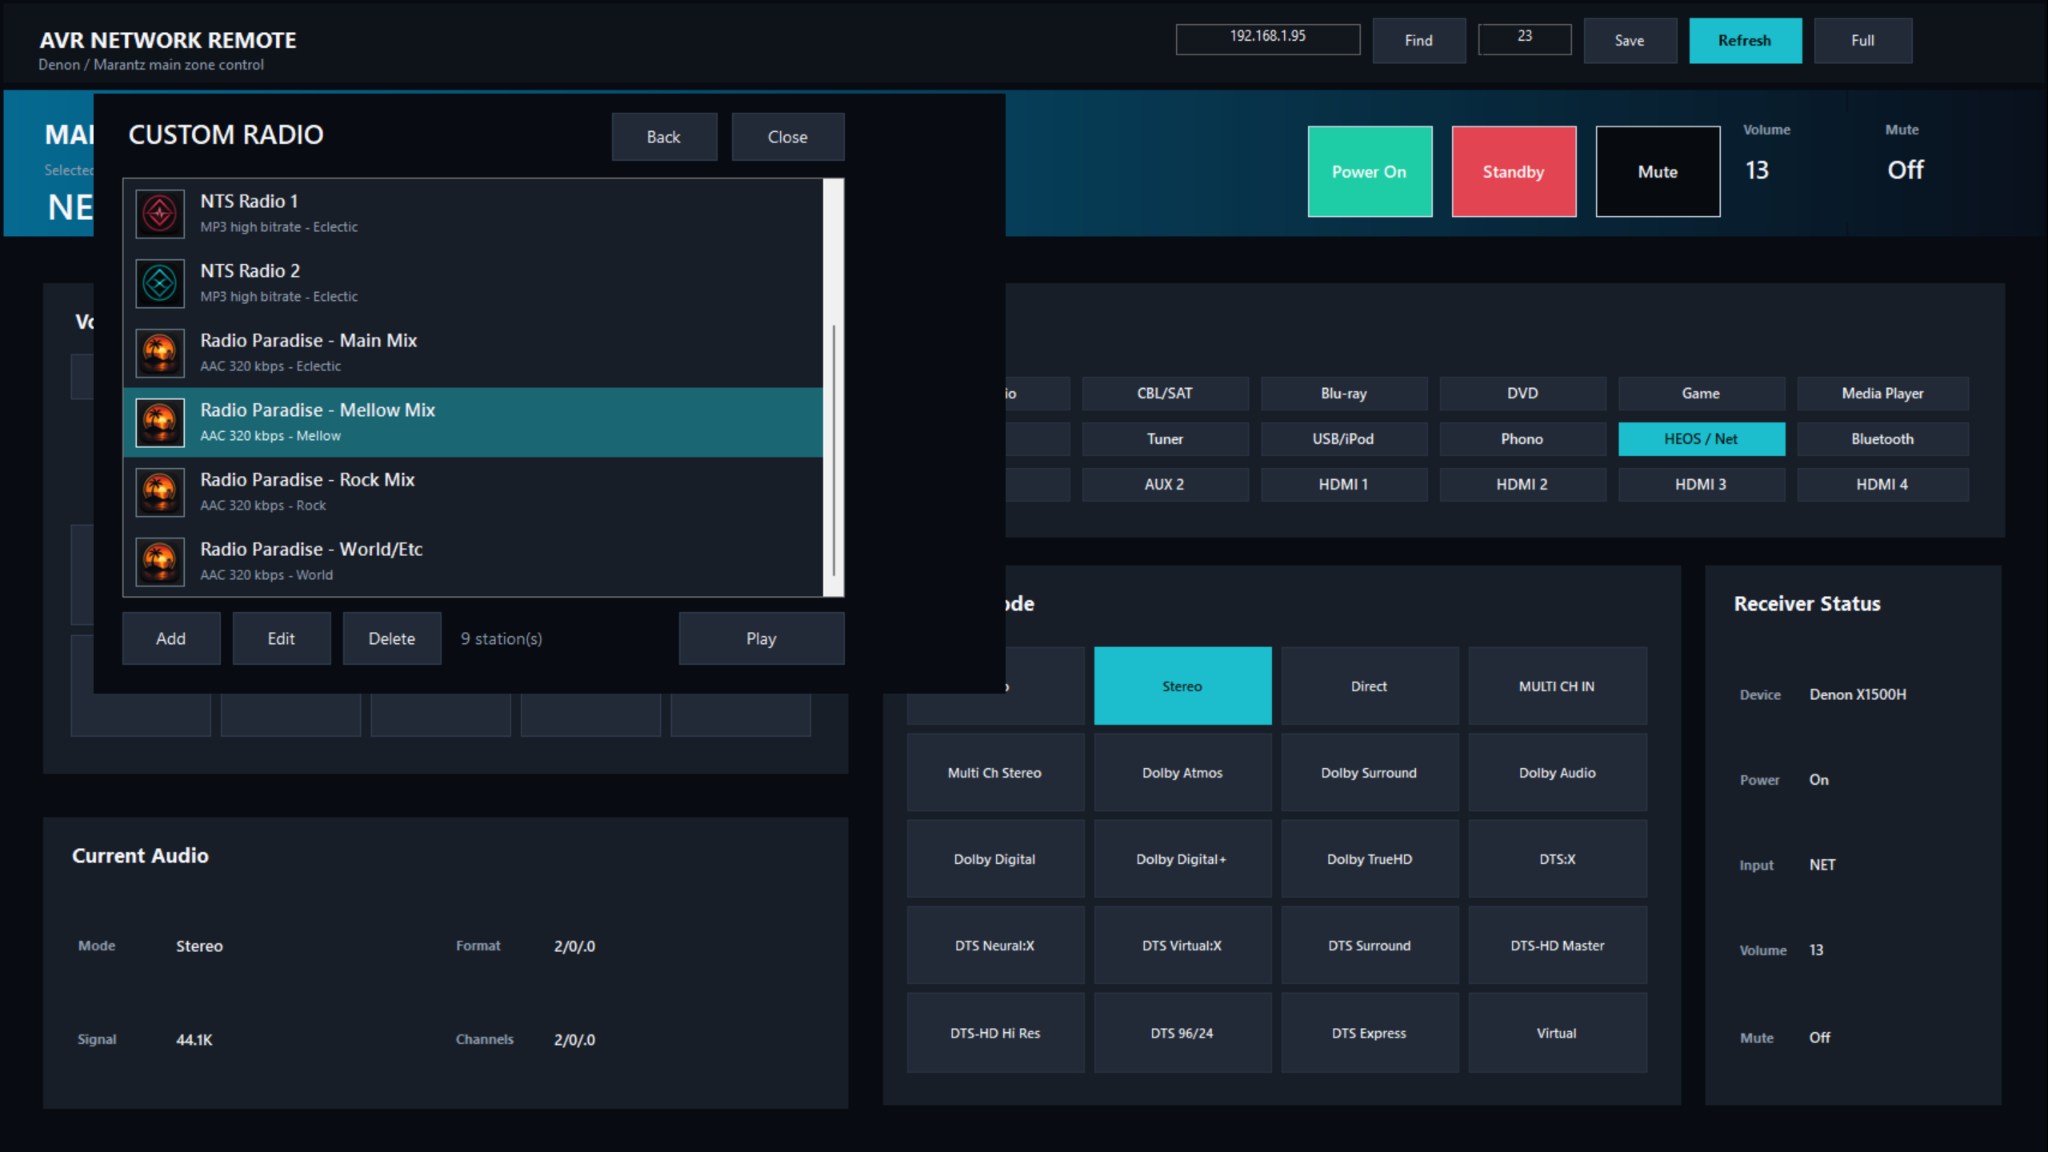Find the receiver on the network
2048x1152 pixels.
pos(1419,40)
